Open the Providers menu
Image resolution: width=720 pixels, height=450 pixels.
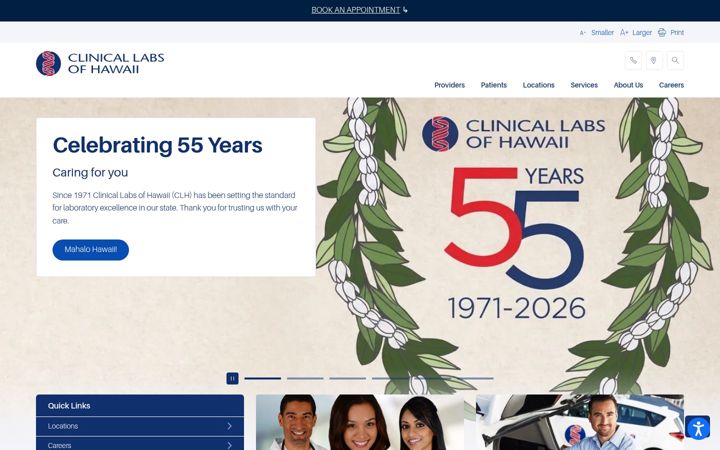(450, 85)
